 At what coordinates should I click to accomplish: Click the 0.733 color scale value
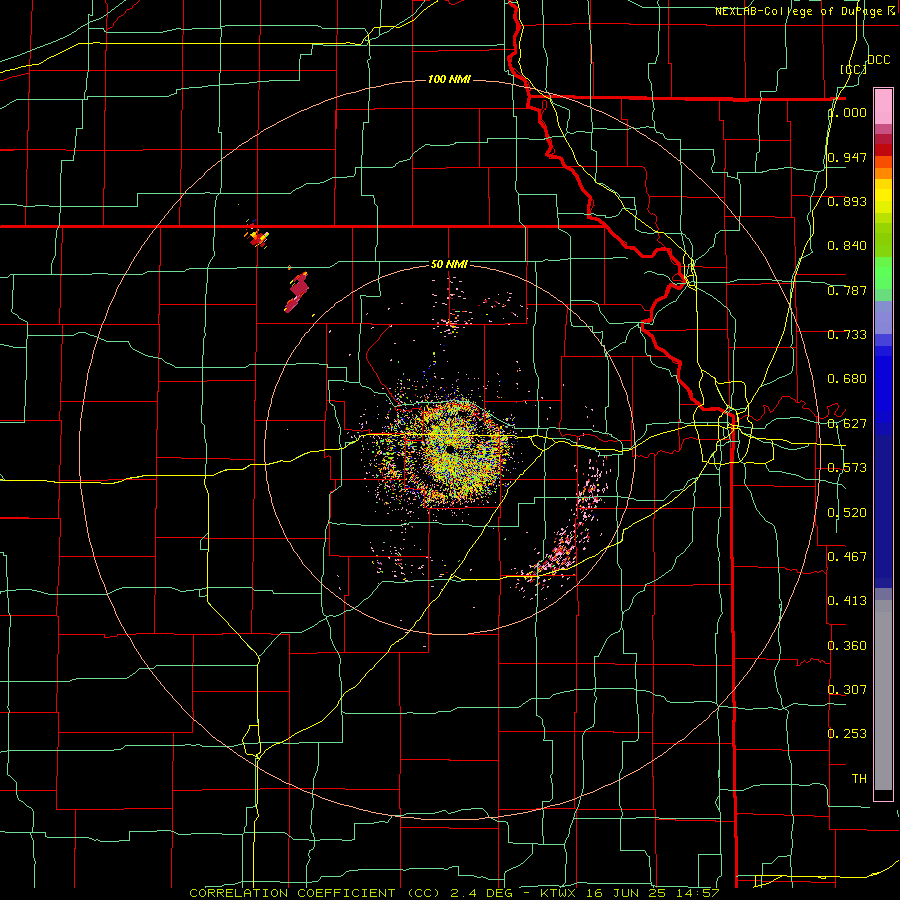pos(847,335)
